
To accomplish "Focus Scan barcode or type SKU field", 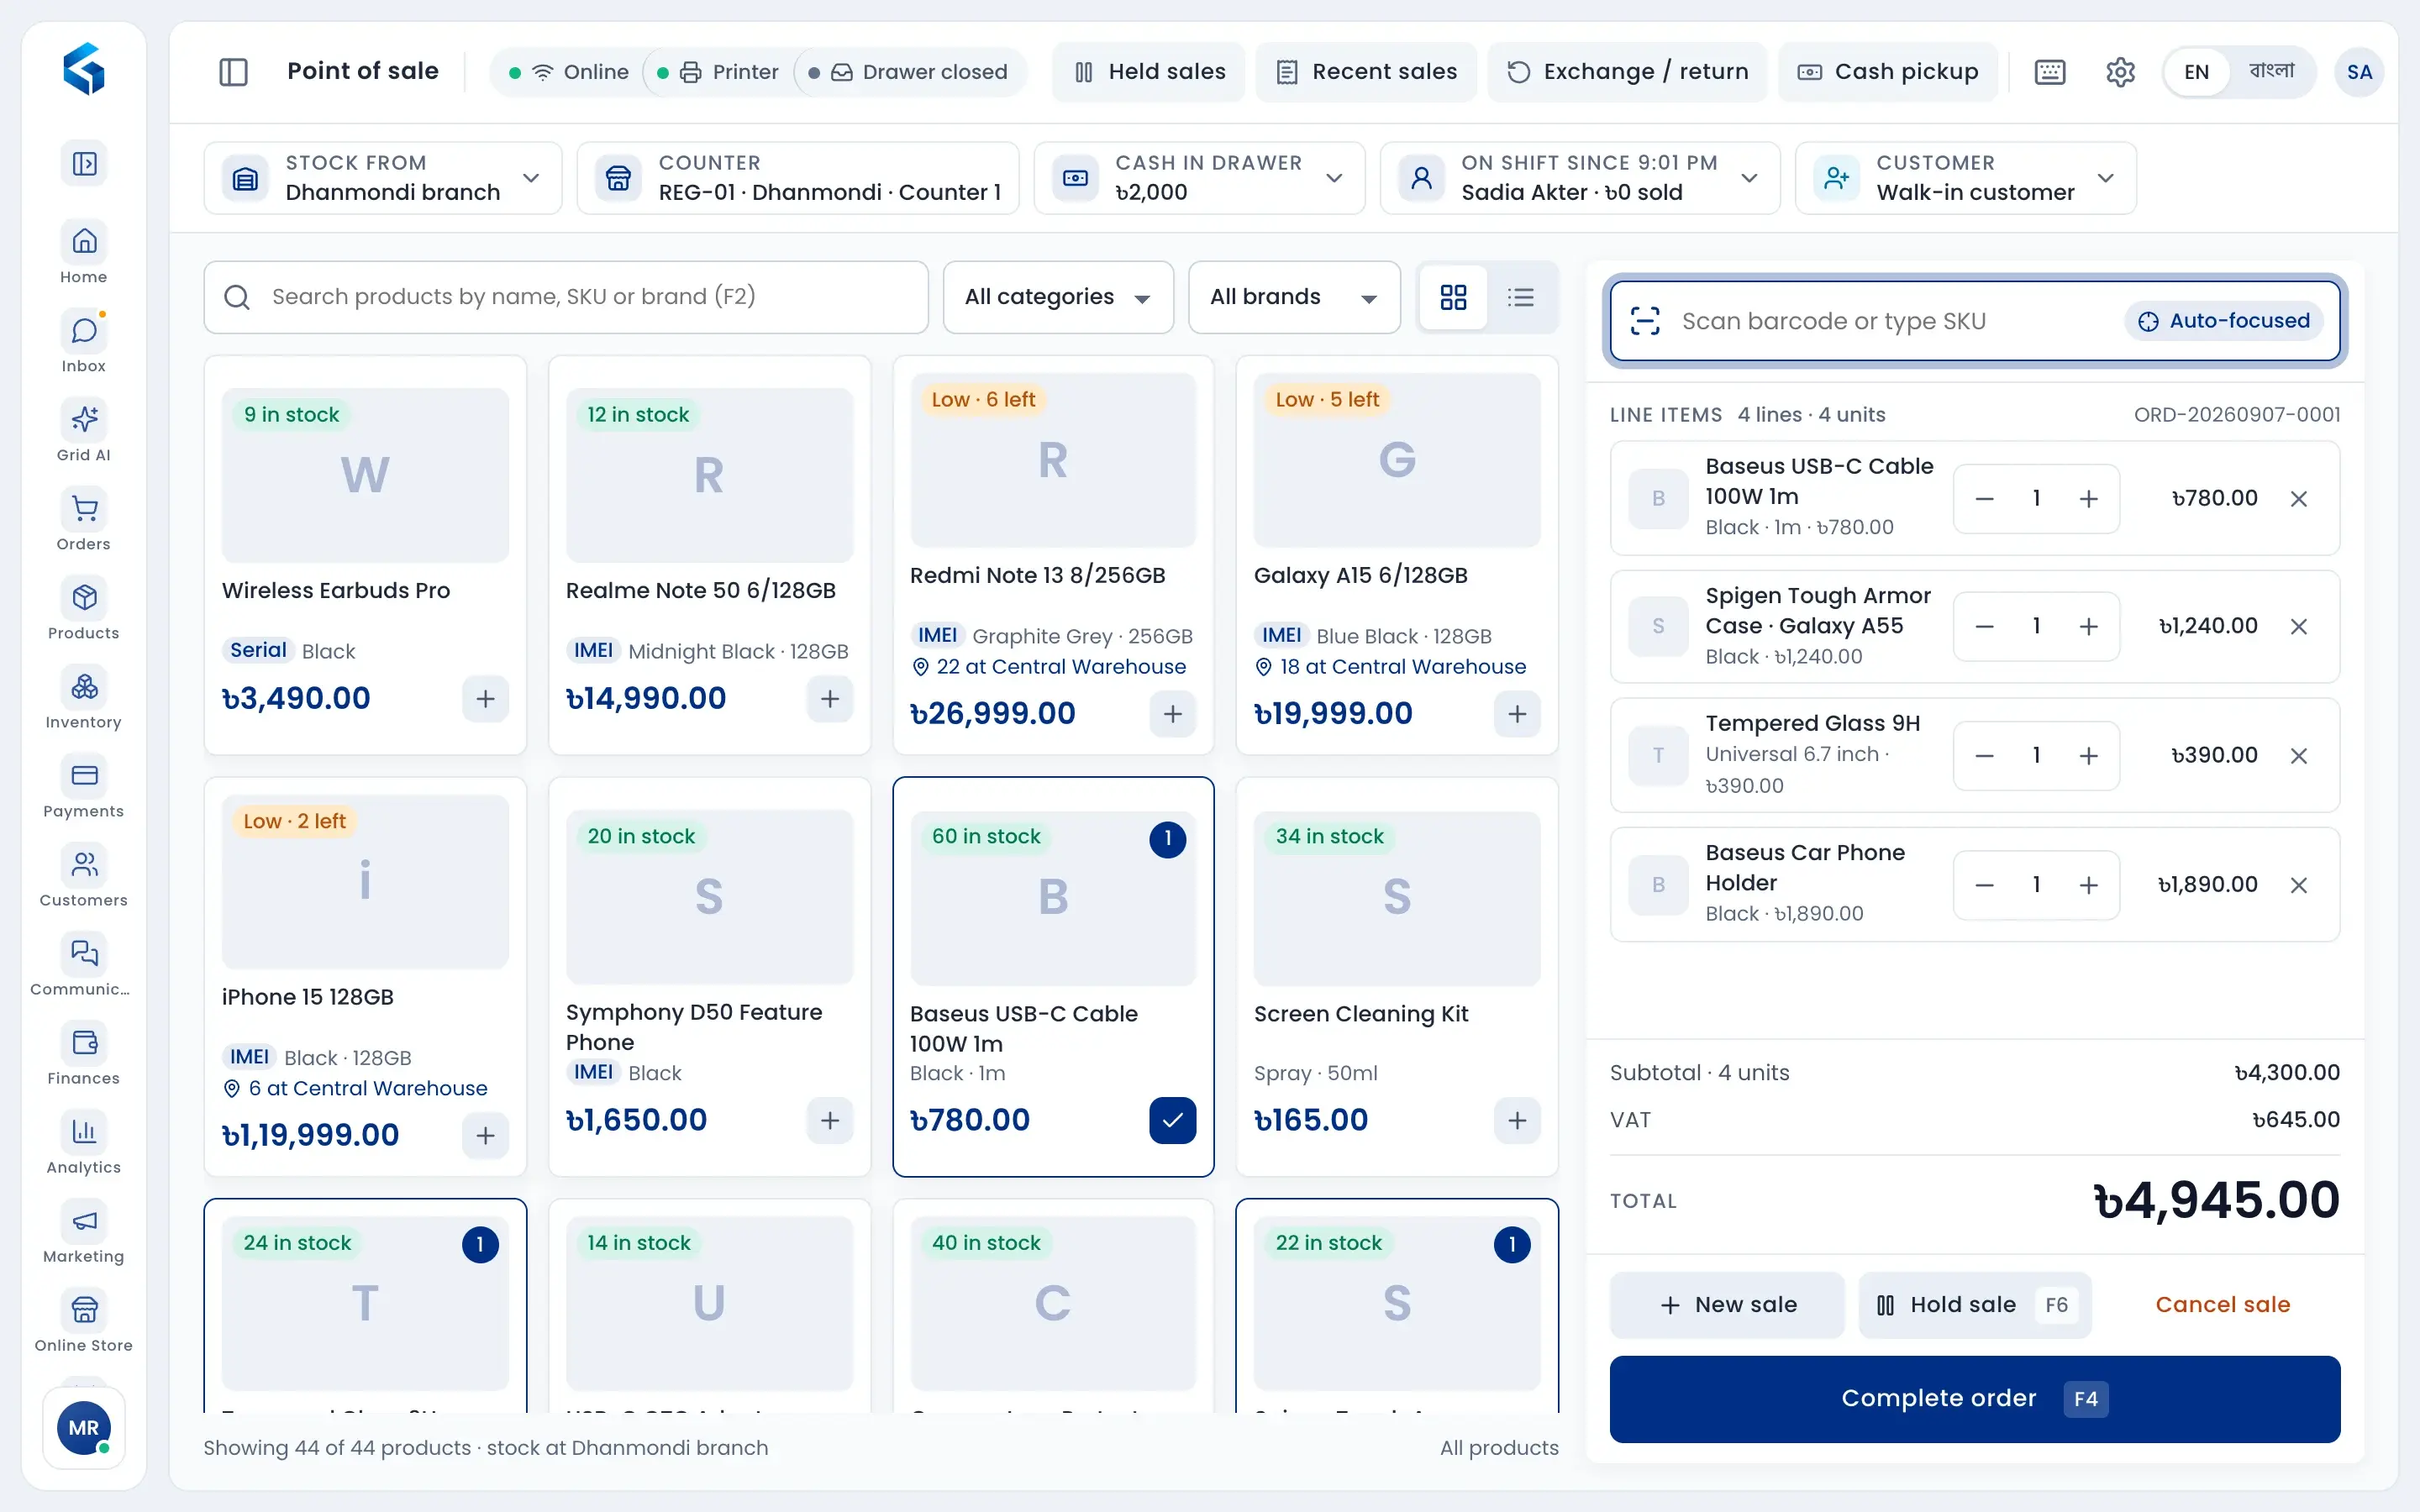I will 1974,321.
